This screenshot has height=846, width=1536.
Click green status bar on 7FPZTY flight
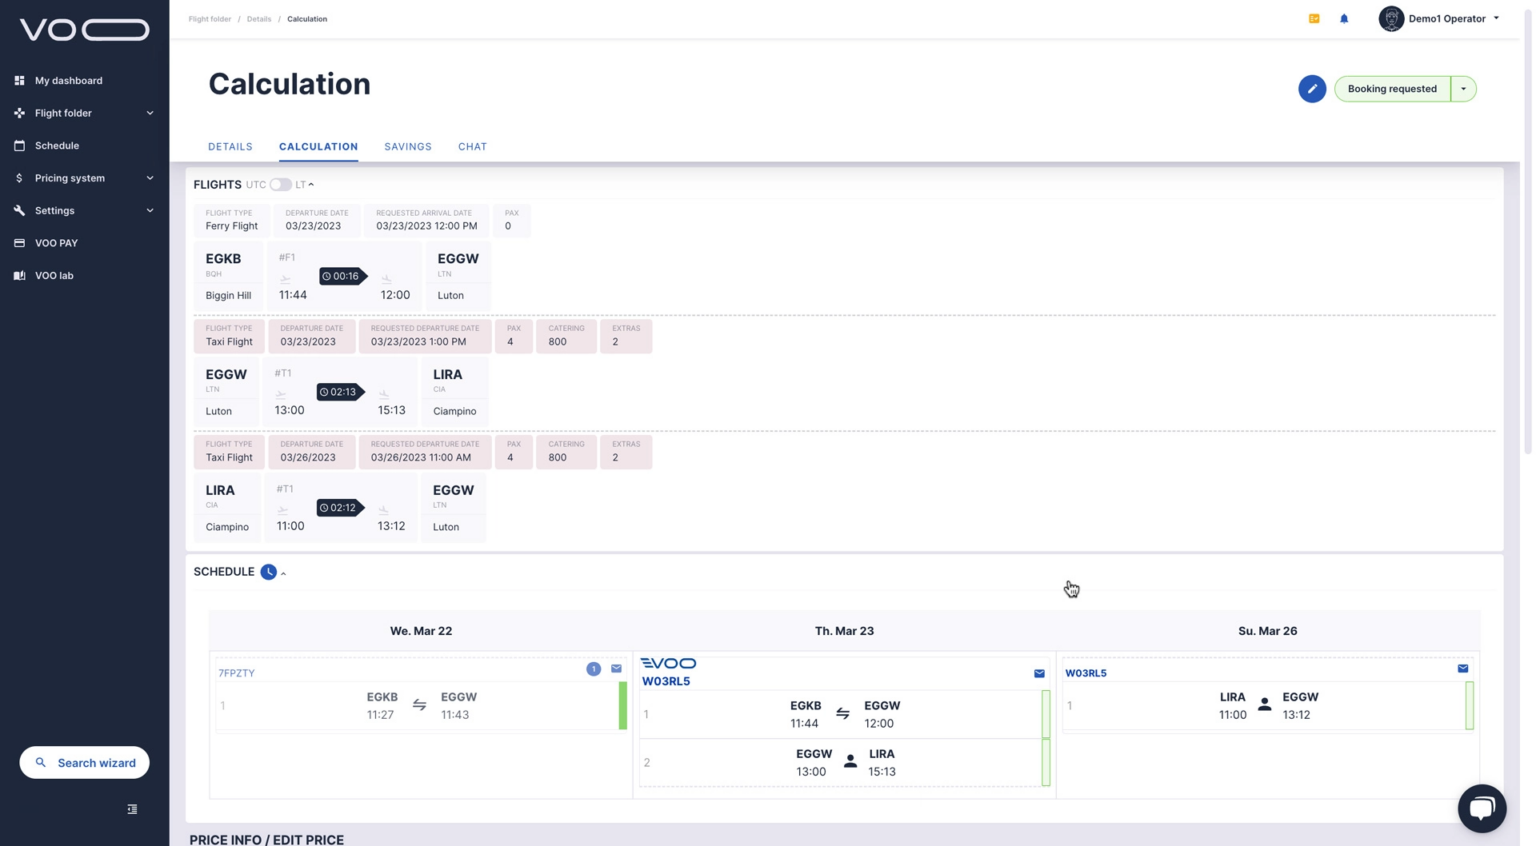pyautogui.click(x=622, y=706)
